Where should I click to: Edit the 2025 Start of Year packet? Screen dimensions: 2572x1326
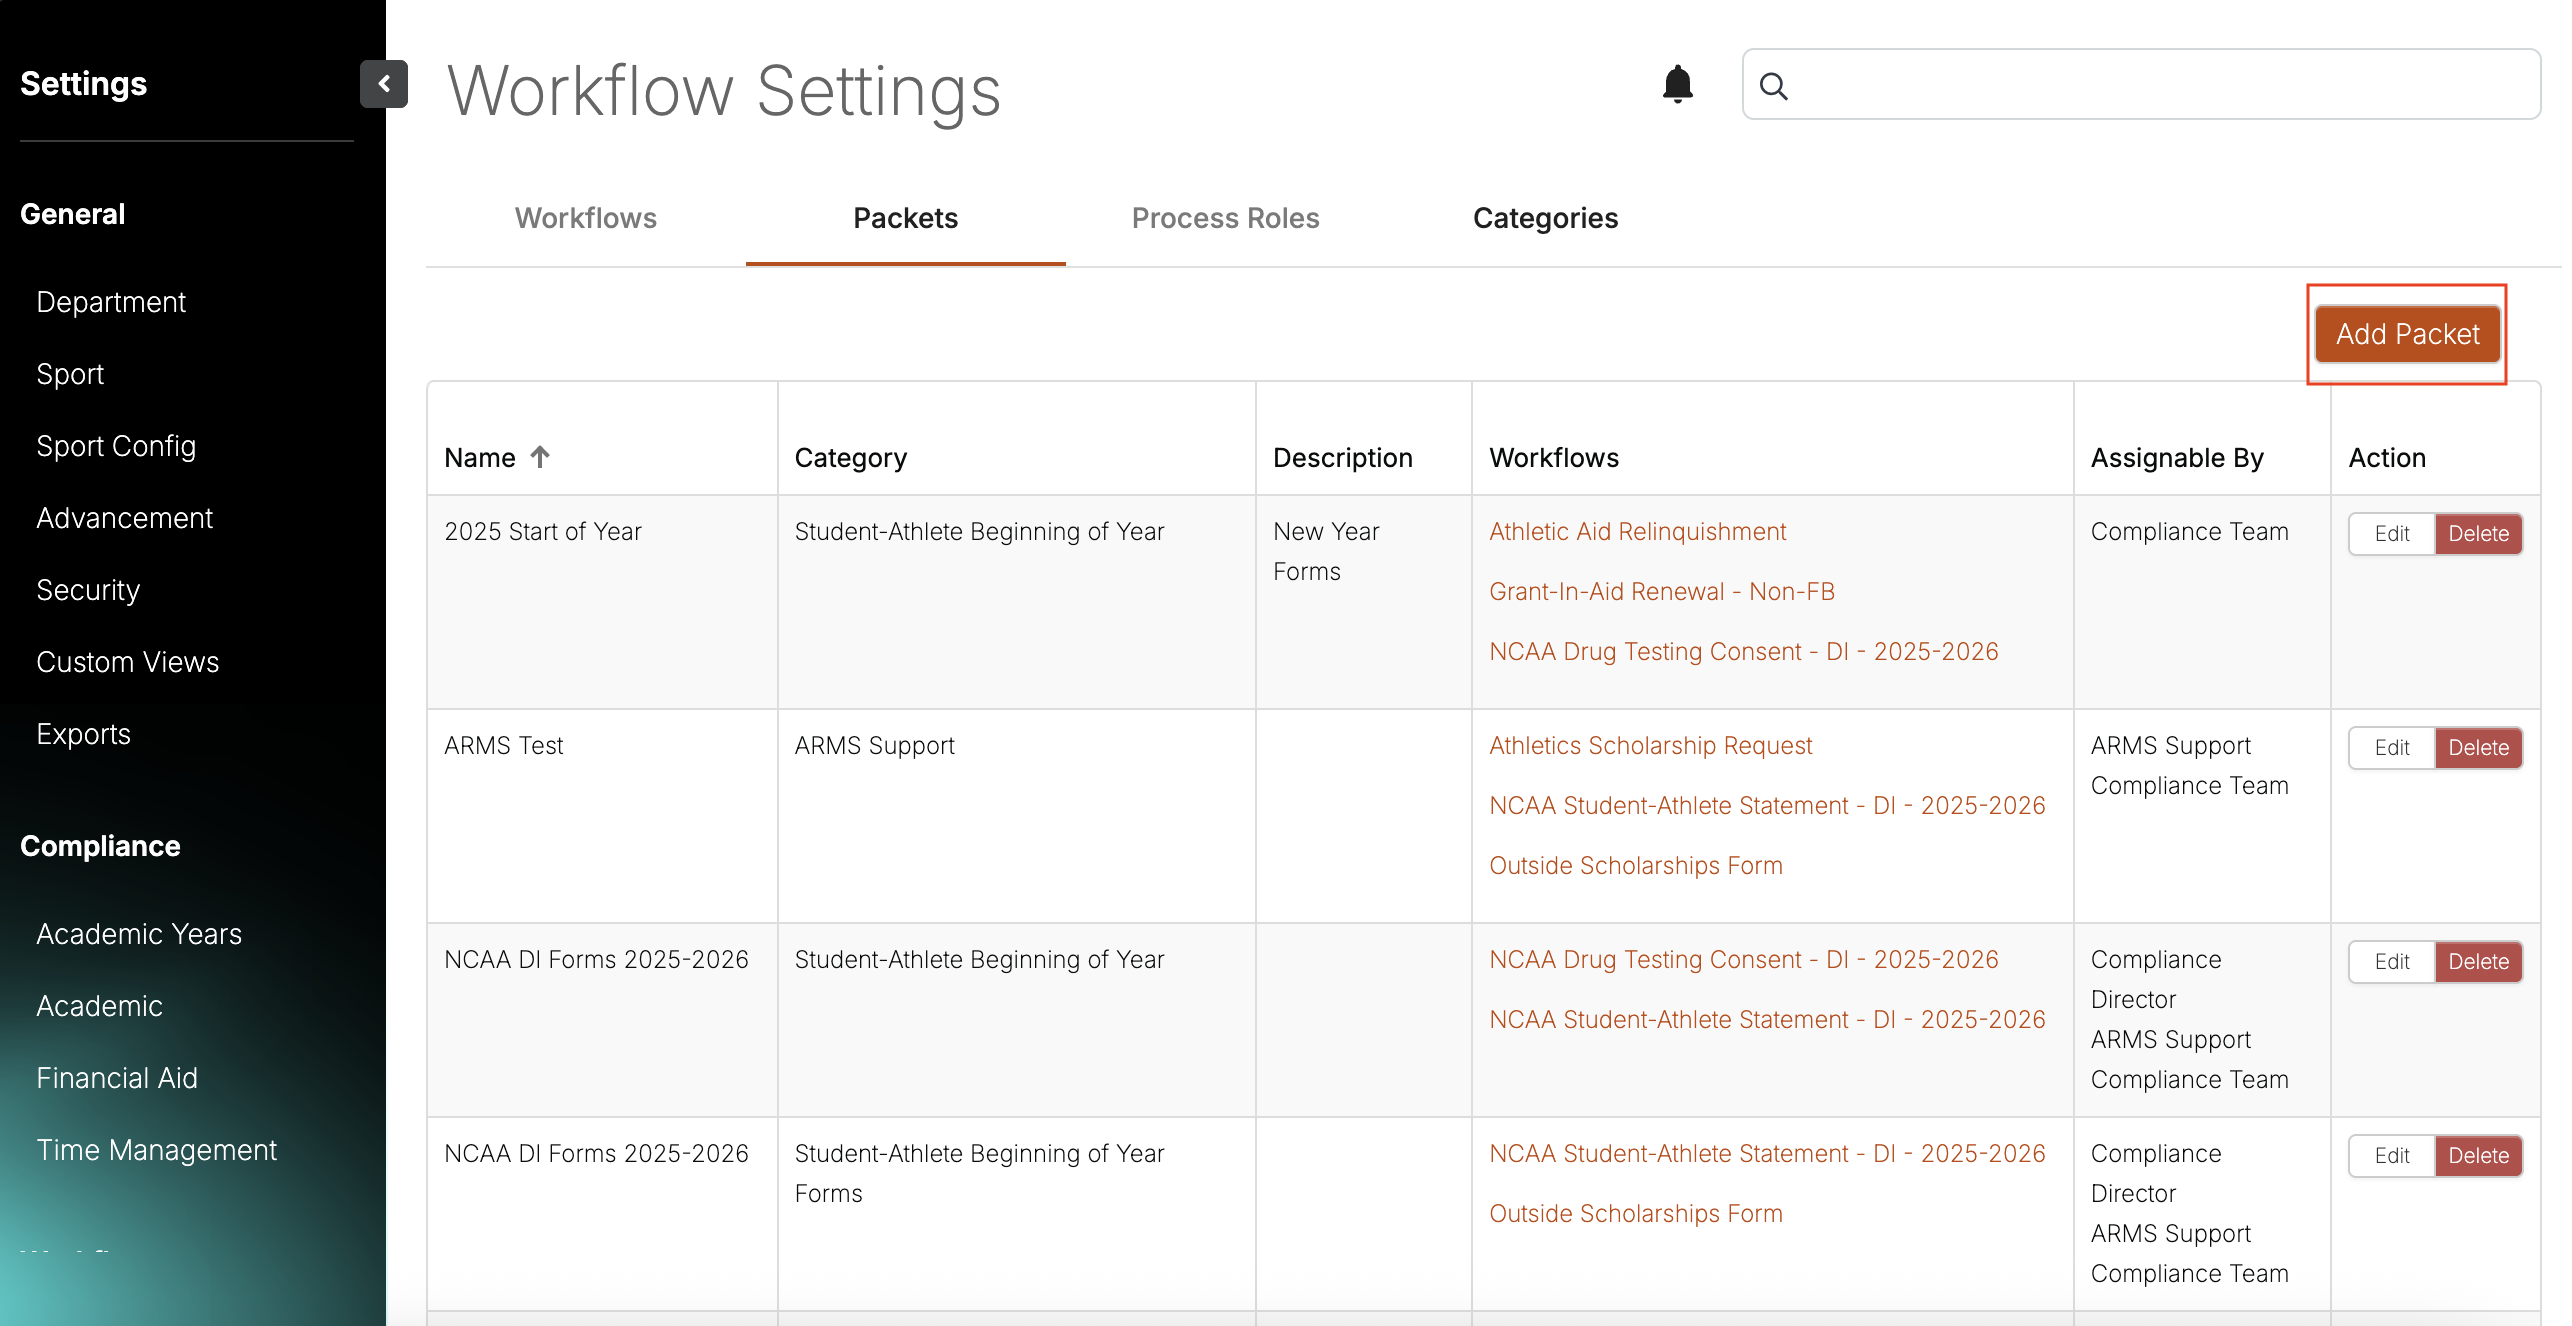tap(2391, 534)
